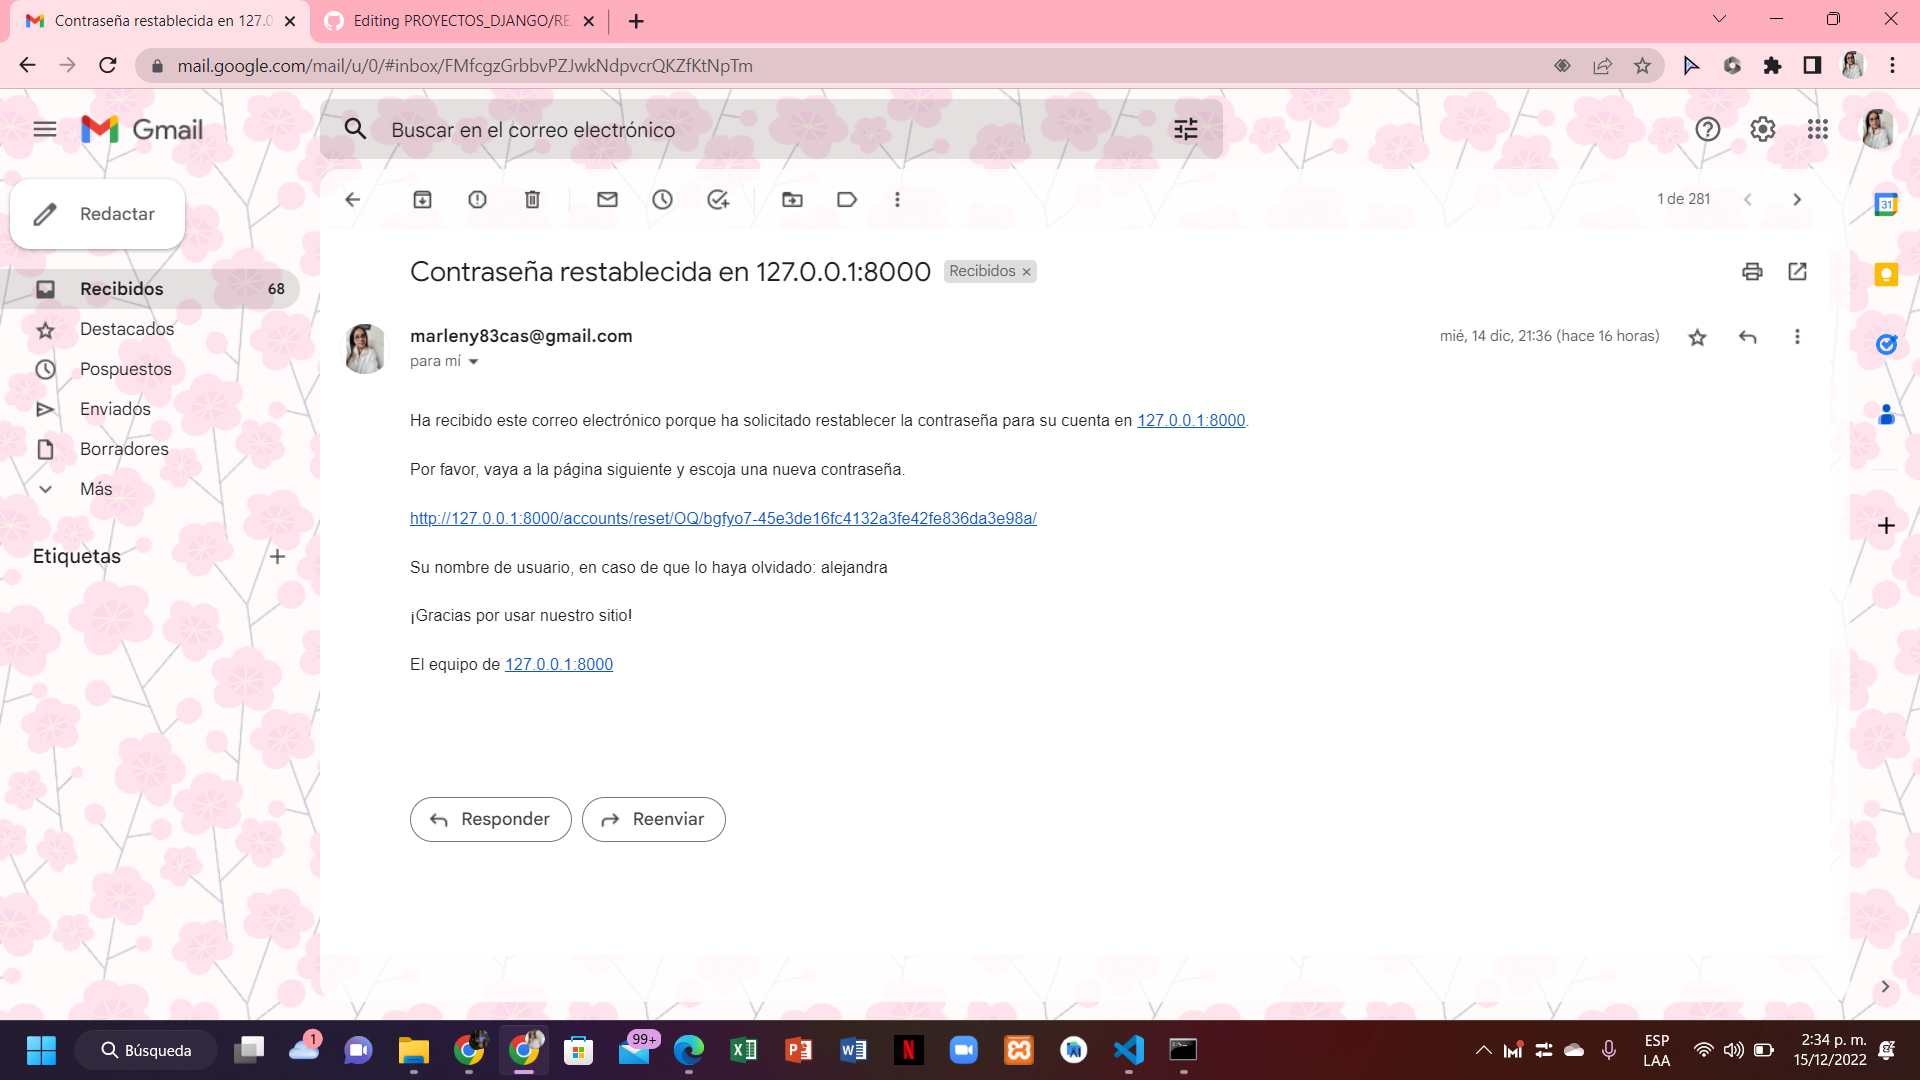
Task: Mark message as unread envelope icon
Action: (607, 199)
